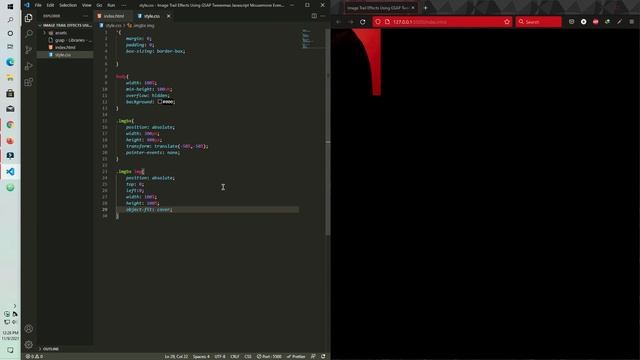
Task: Change language mode via CSS status item
Action: [x=248, y=356]
